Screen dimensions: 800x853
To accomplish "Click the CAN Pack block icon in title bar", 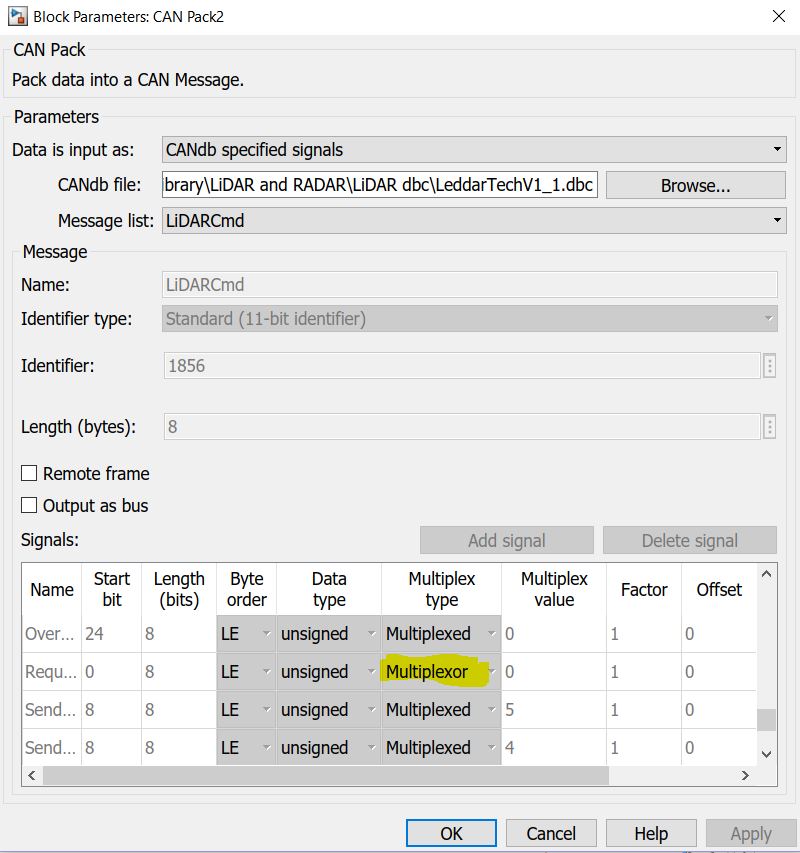I will pyautogui.click(x=14, y=16).
